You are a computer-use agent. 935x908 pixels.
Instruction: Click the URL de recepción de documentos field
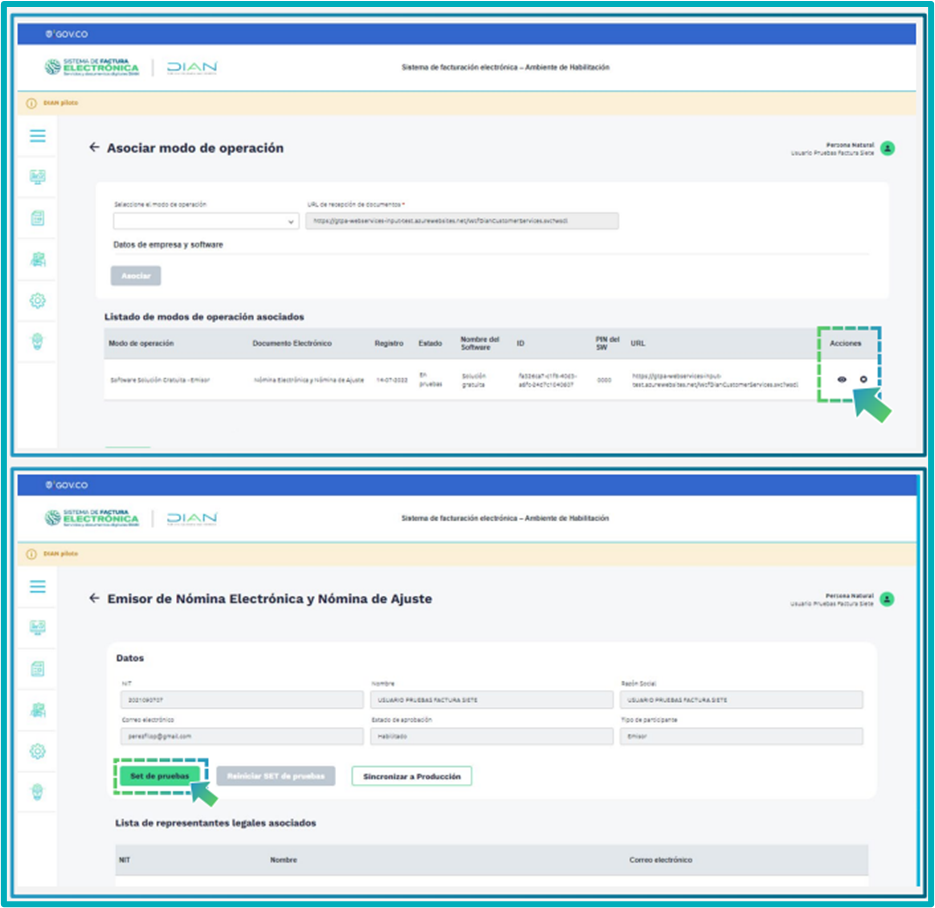(461, 221)
